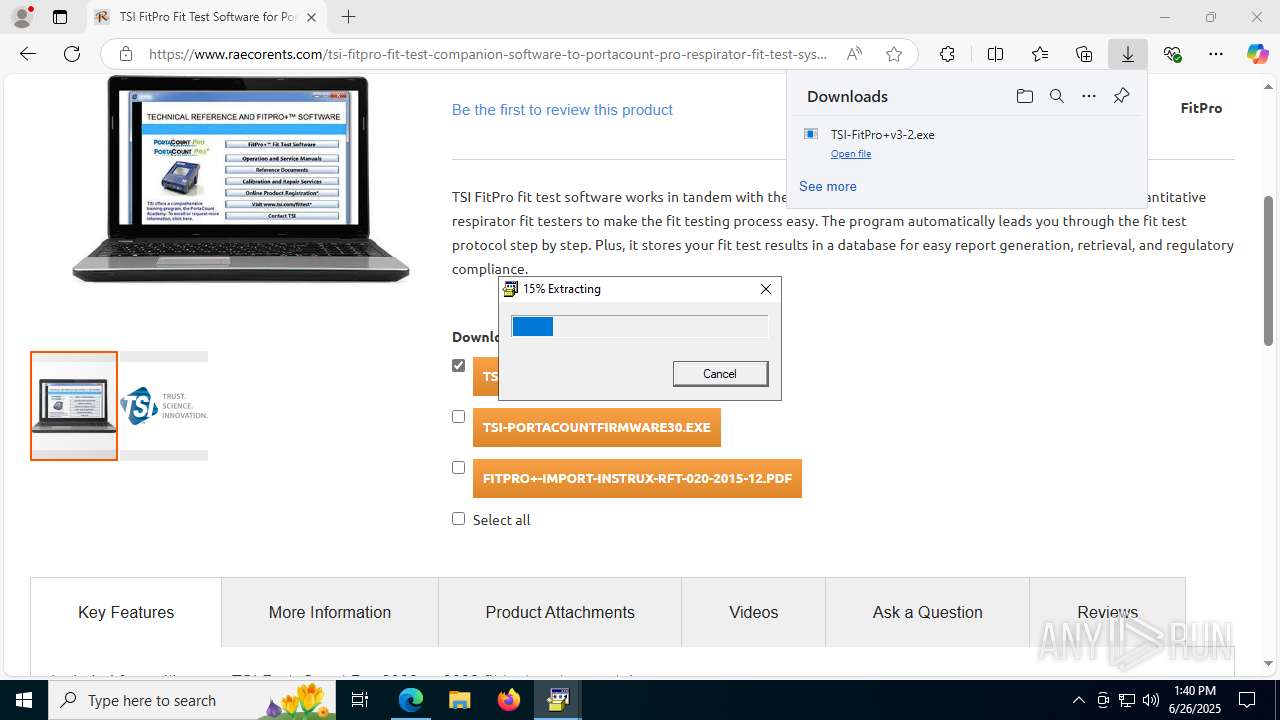The height and width of the screenshot is (720, 1280).
Task: Switch to Videos tab
Action: (x=753, y=612)
